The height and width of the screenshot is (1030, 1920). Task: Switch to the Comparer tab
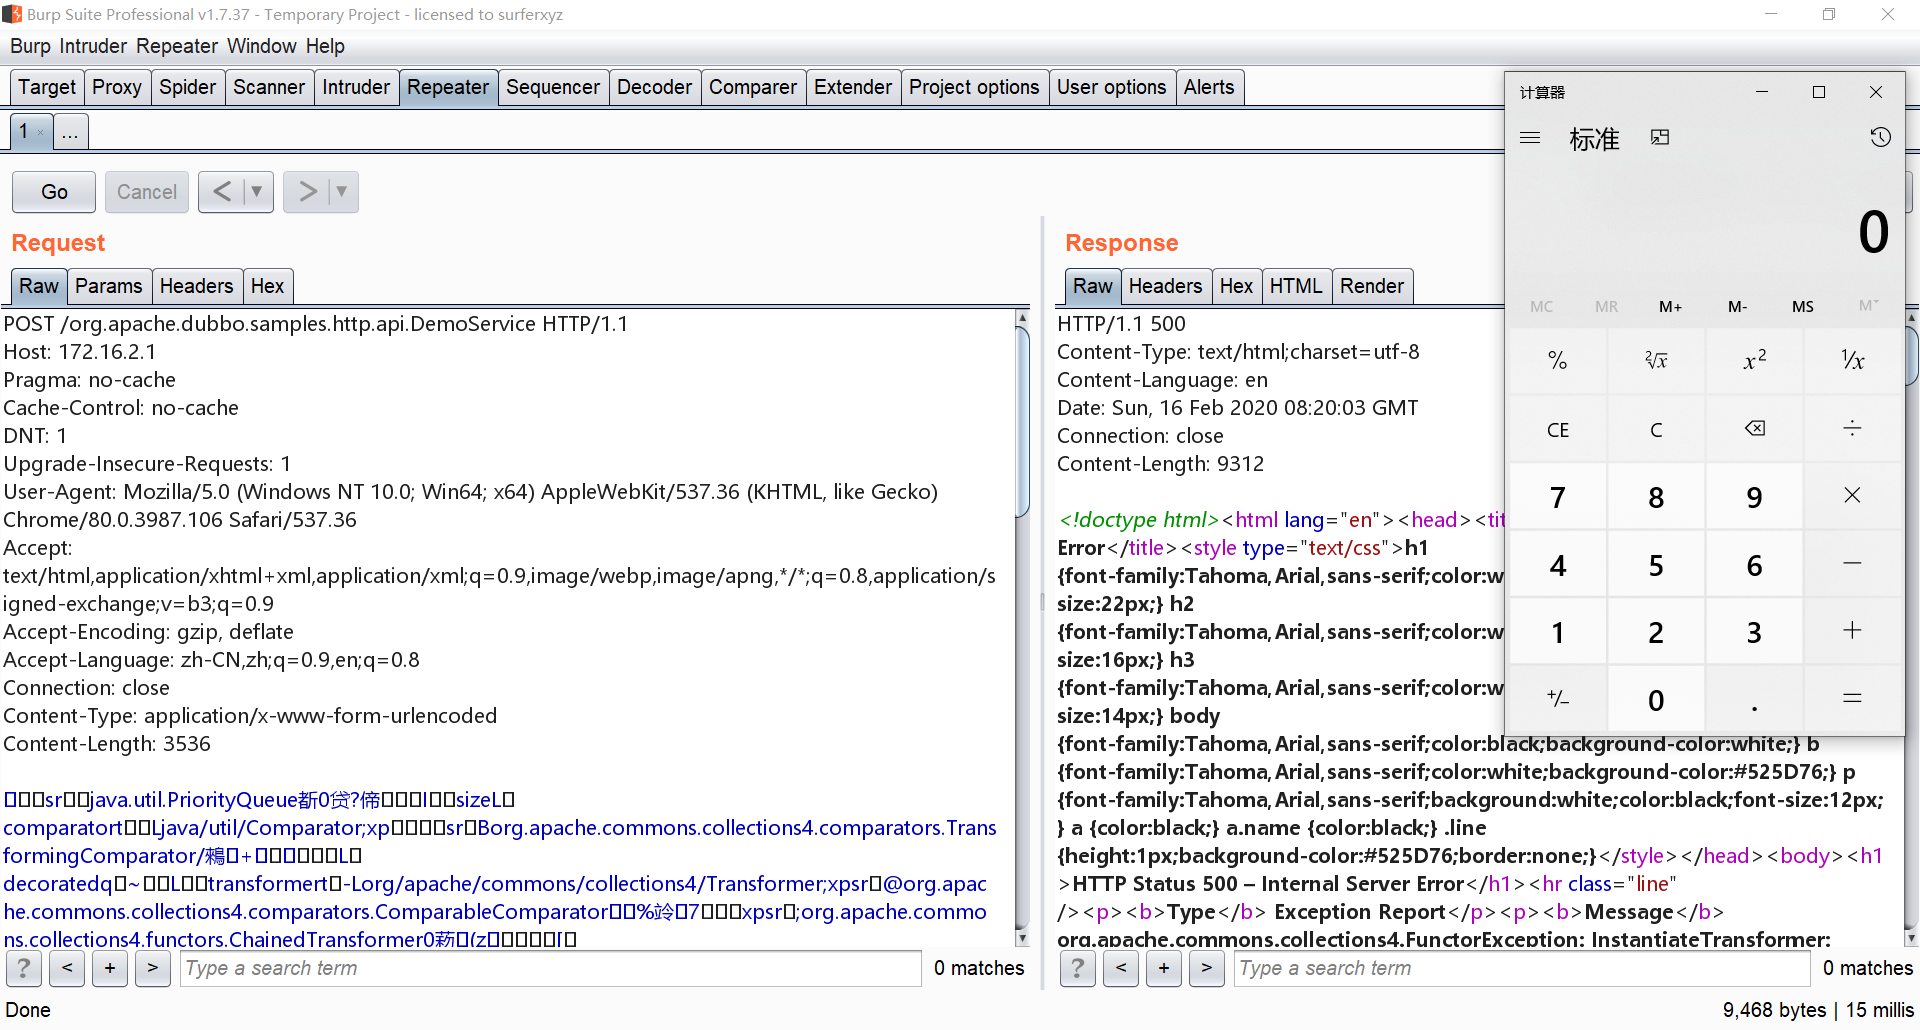point(753,87)
